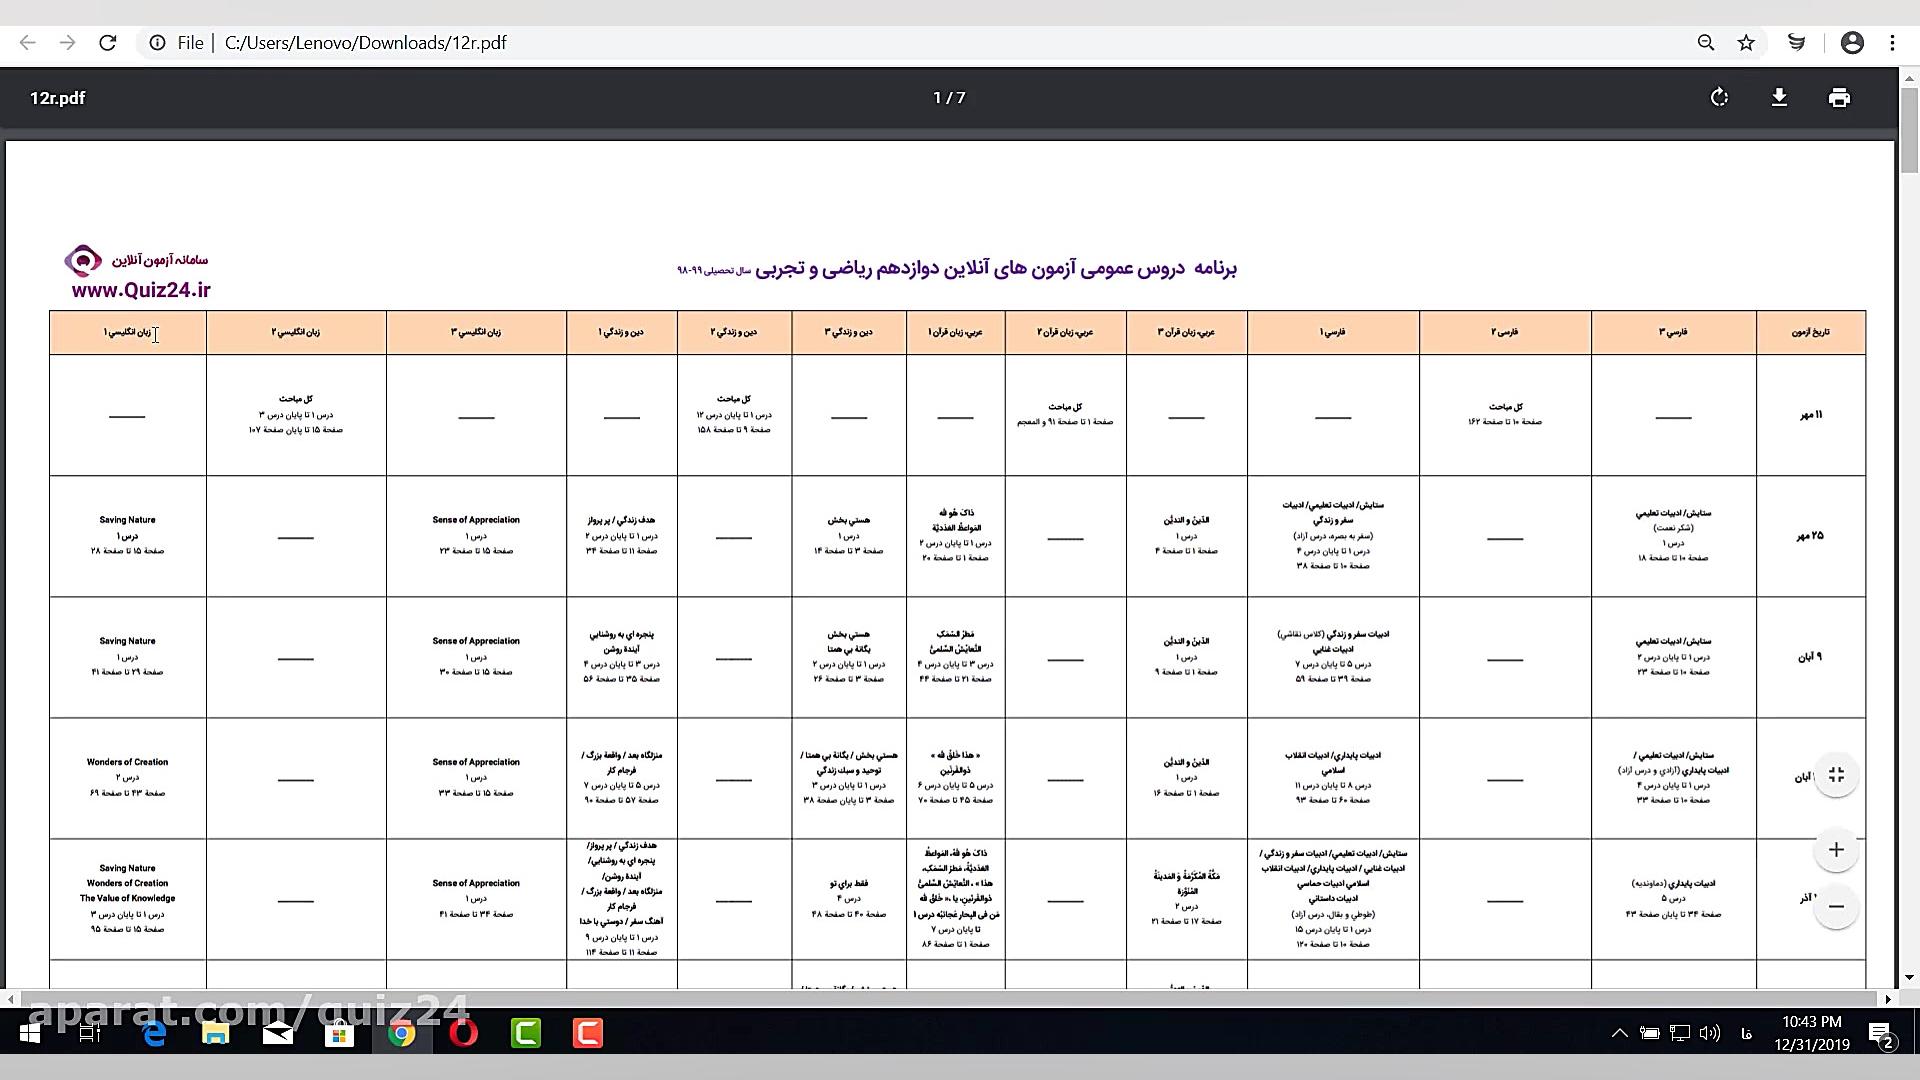Reload the current PDF page
1920x1080 pixels.
(x=108, y=42)
